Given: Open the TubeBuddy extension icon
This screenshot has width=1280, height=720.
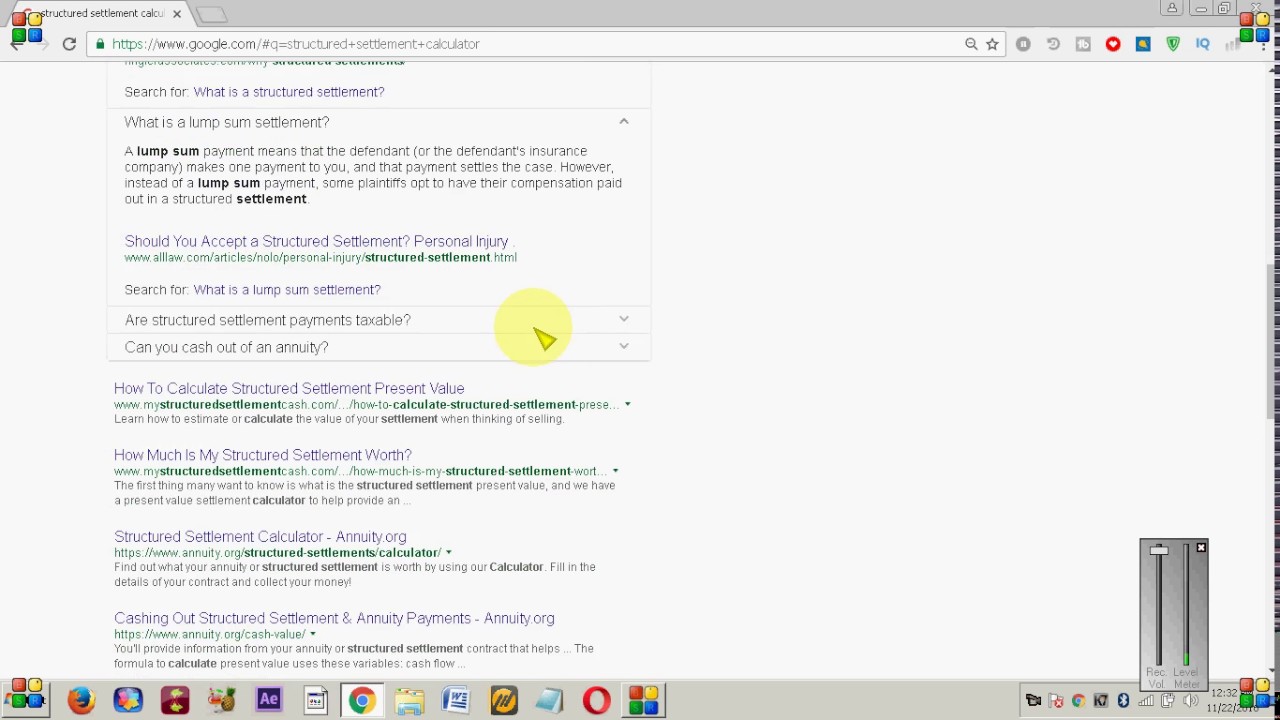Looking at the screenshot, I should pos(1083,44).
